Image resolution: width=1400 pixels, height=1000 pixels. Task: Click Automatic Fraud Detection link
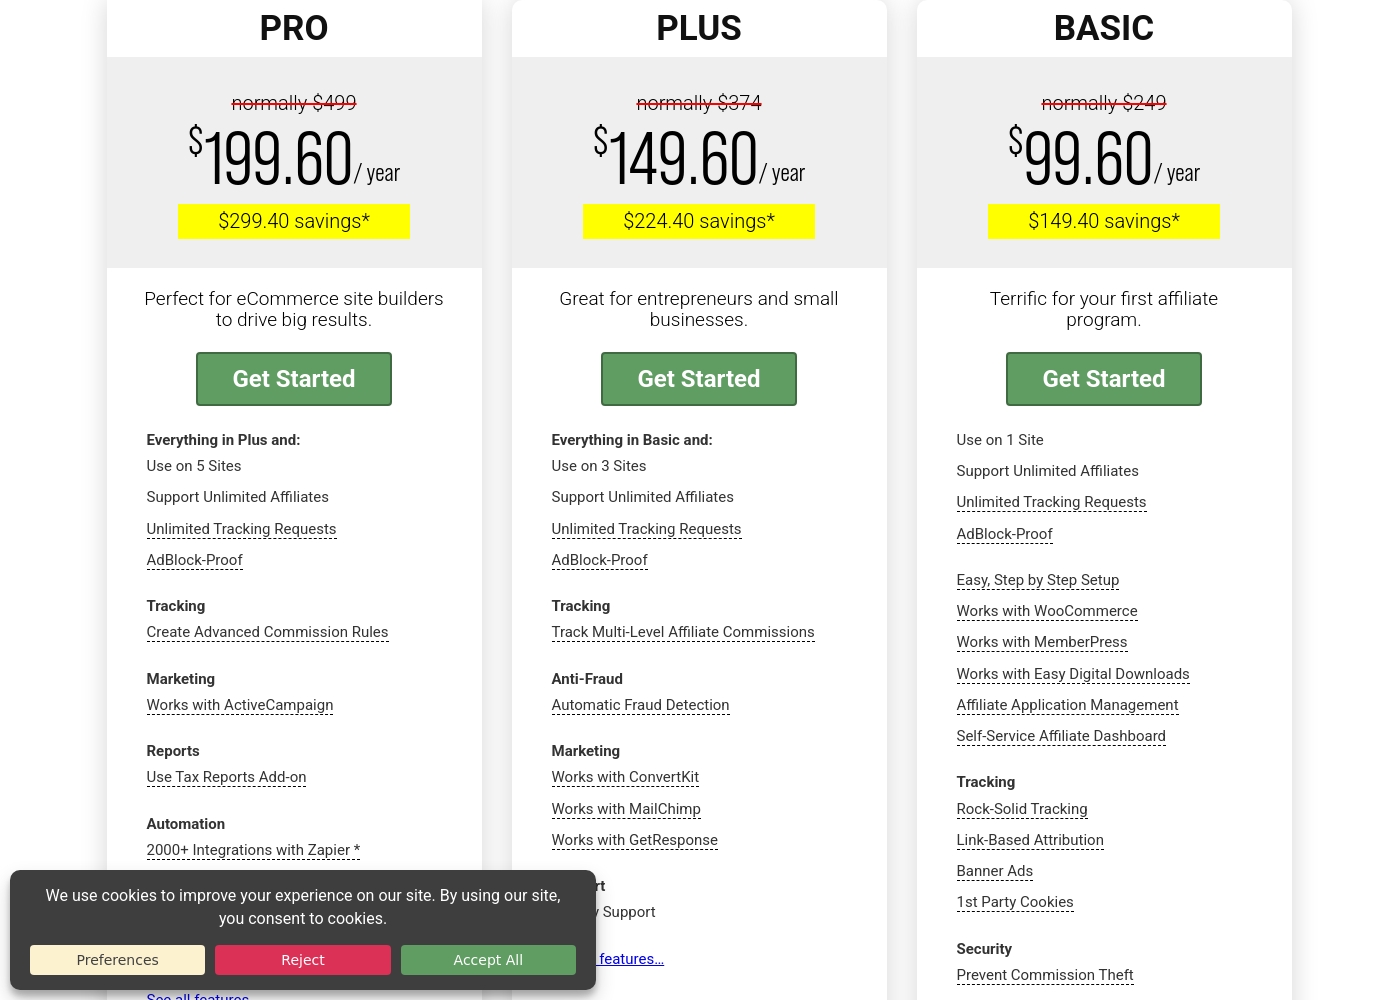pos(640,705)
